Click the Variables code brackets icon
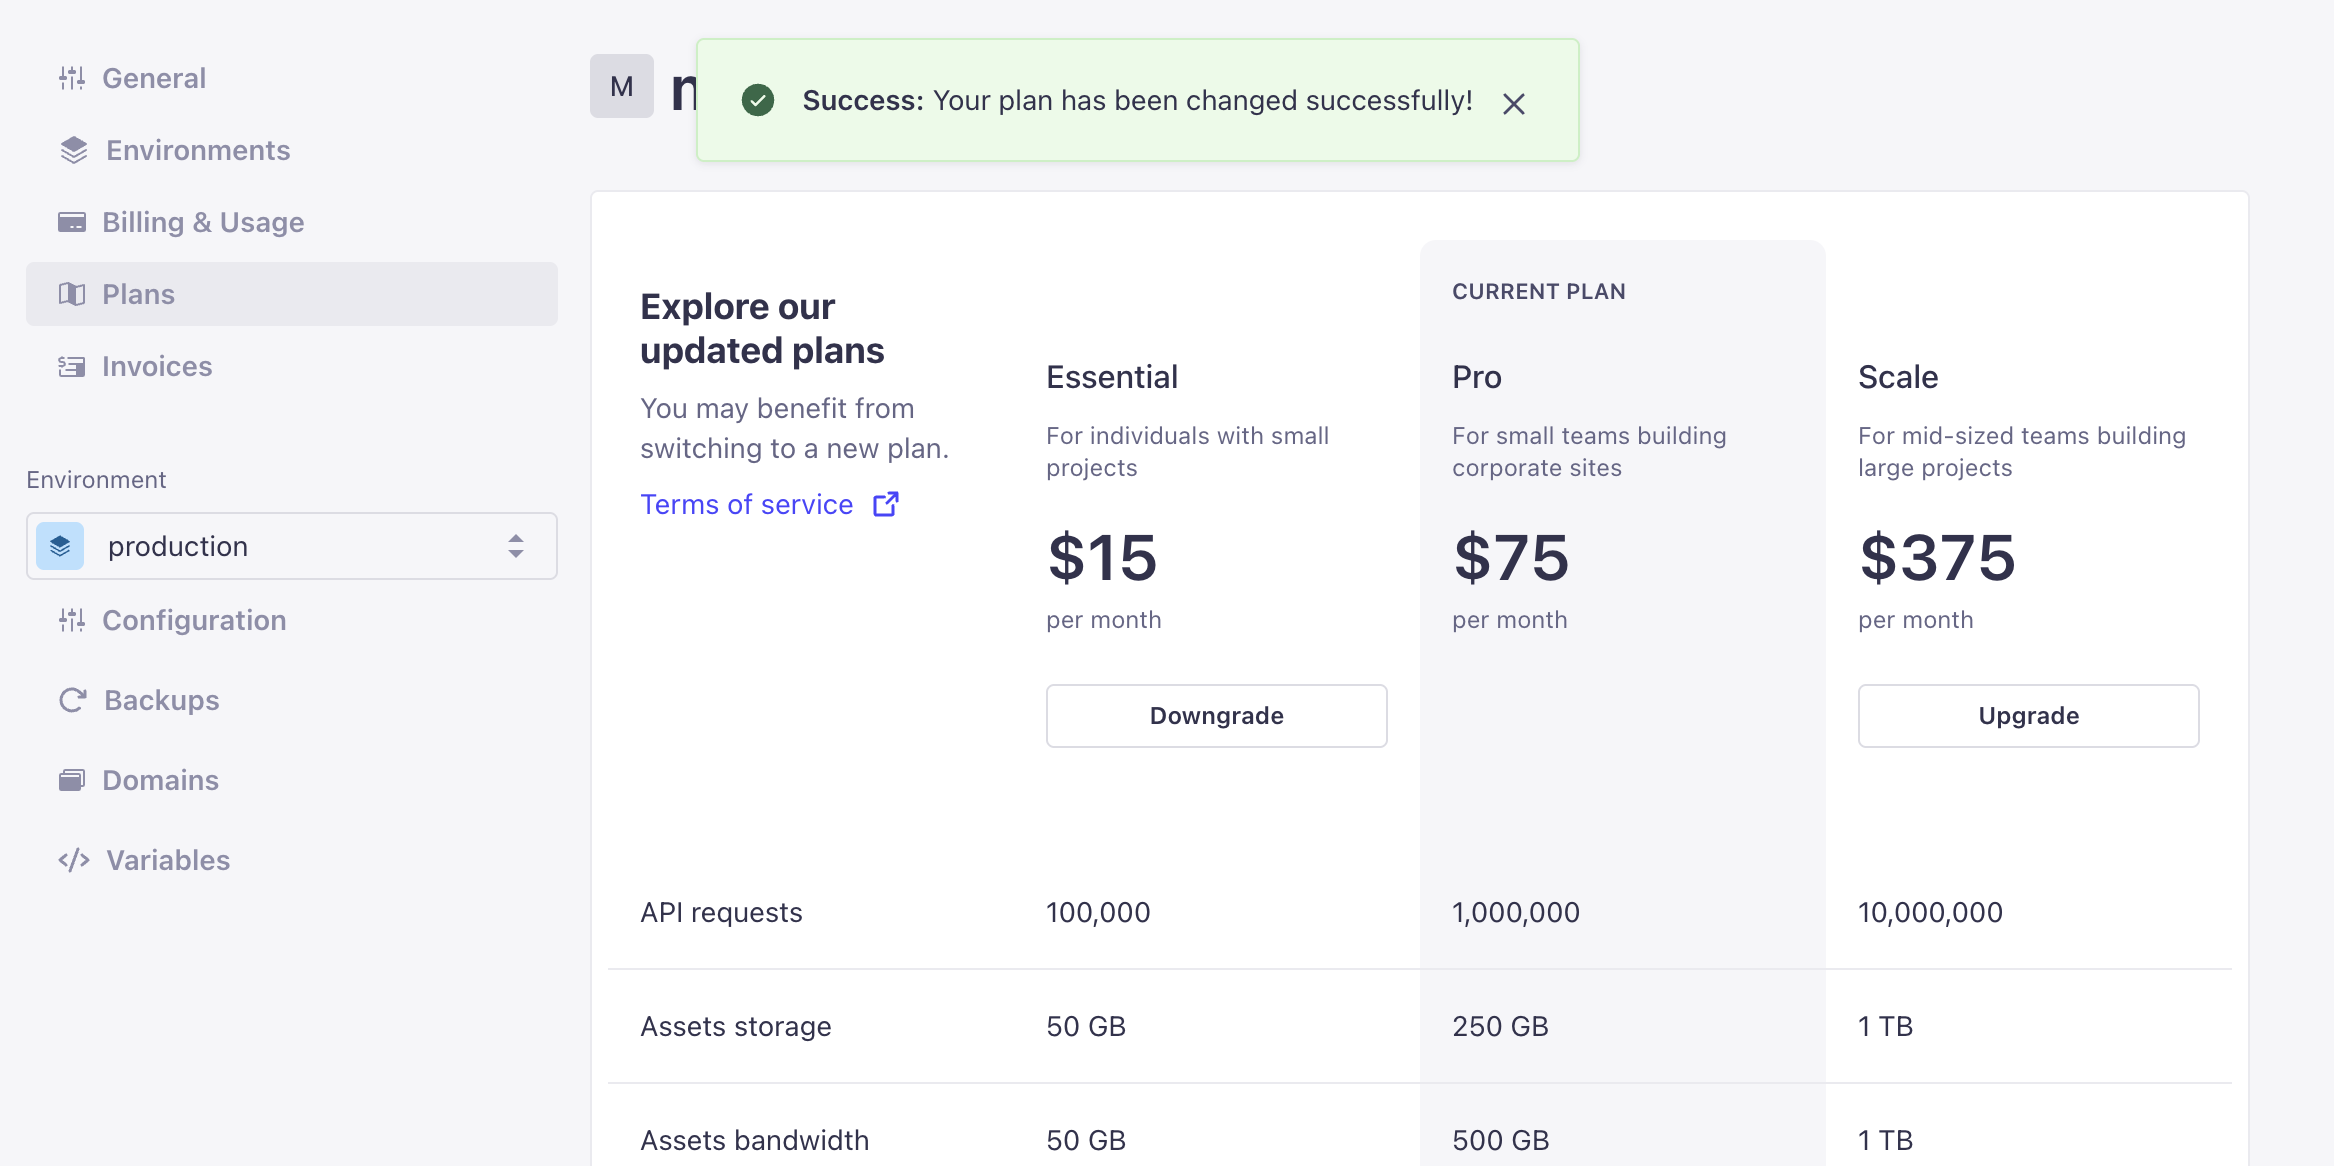2334x1166 pixels. click(x=74, y=860)
